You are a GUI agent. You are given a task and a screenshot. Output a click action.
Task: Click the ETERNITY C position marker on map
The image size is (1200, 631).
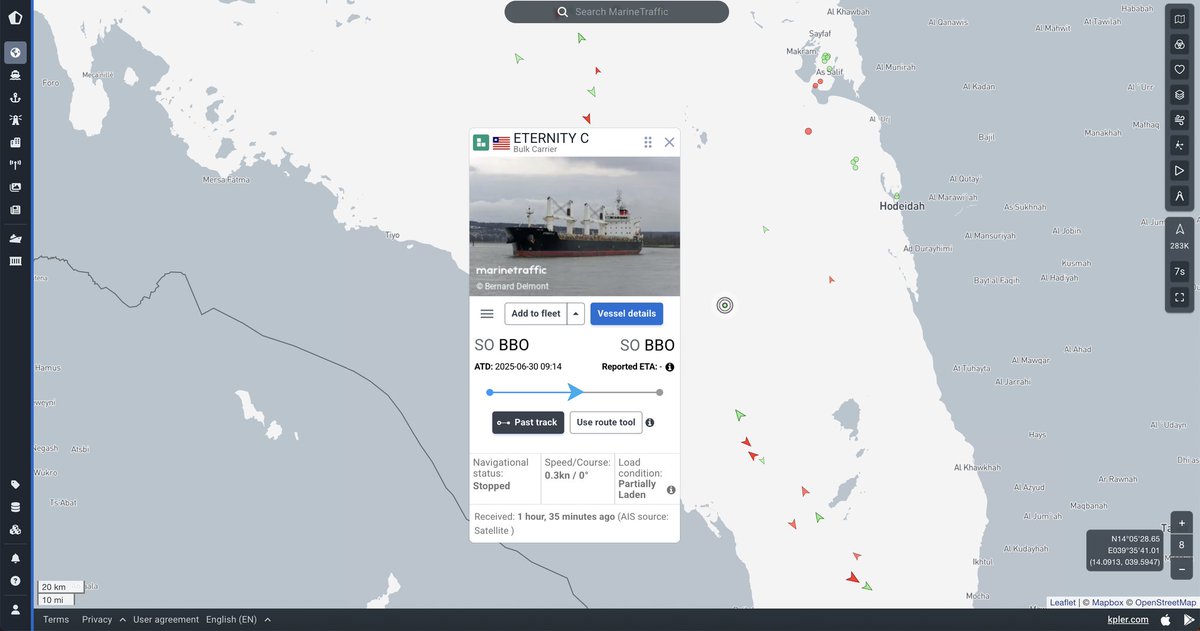(x=725, y=305)
